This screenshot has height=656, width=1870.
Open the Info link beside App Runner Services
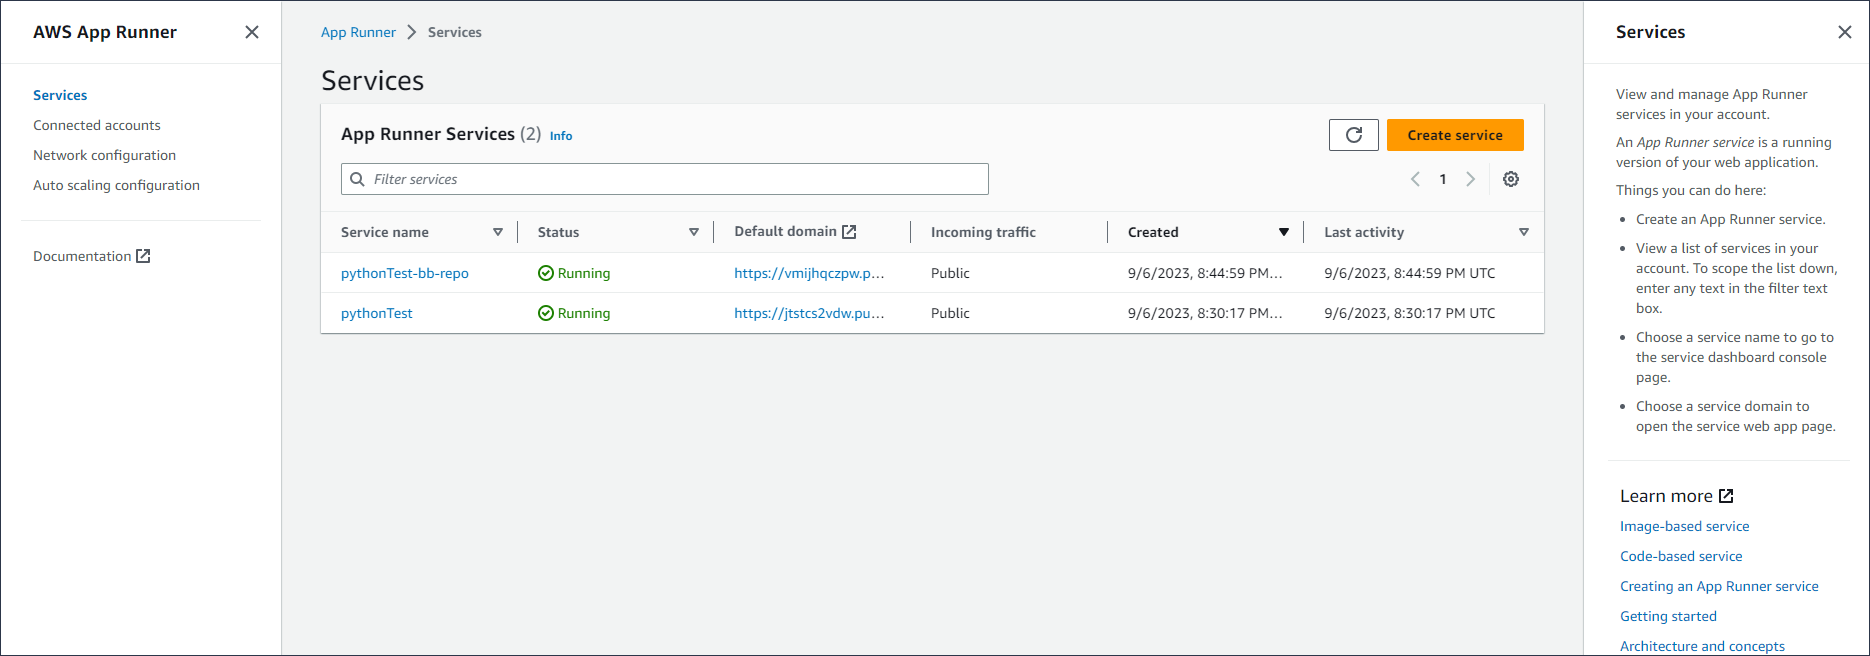(561, 136)
